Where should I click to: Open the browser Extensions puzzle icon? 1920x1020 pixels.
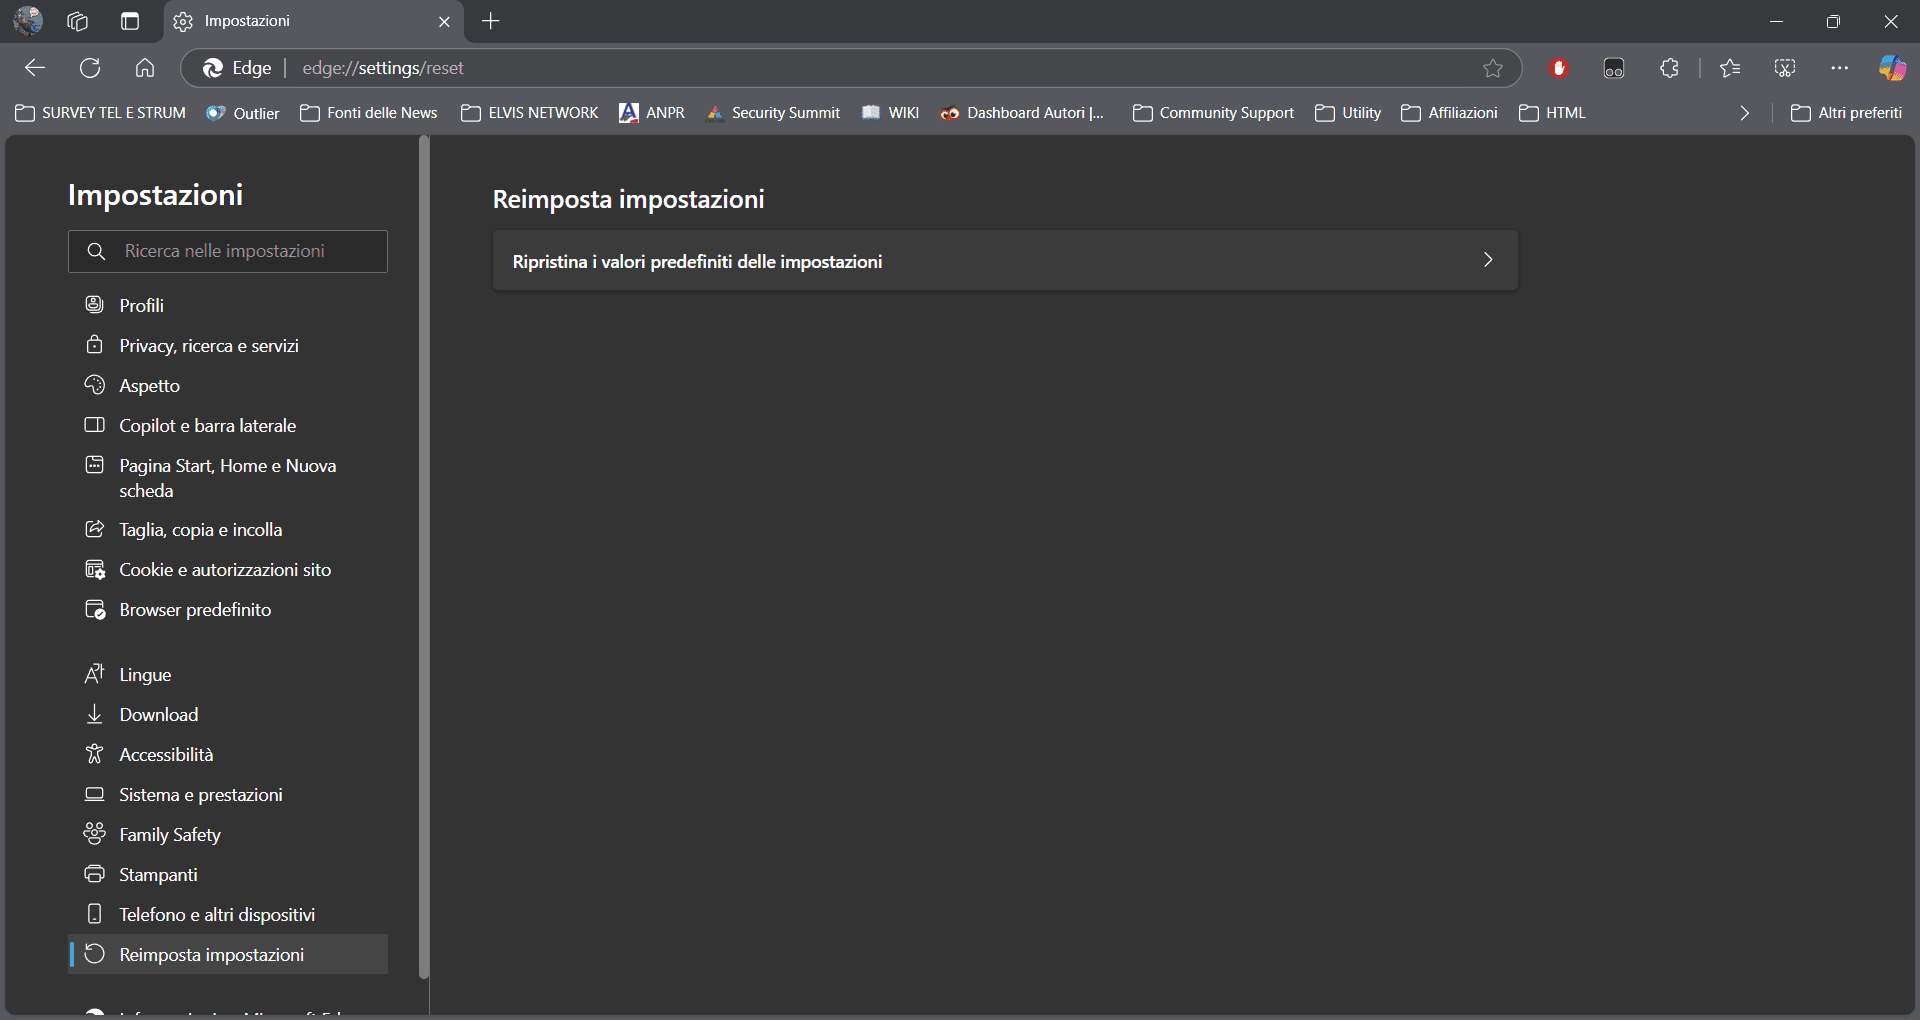point(1669,68)
